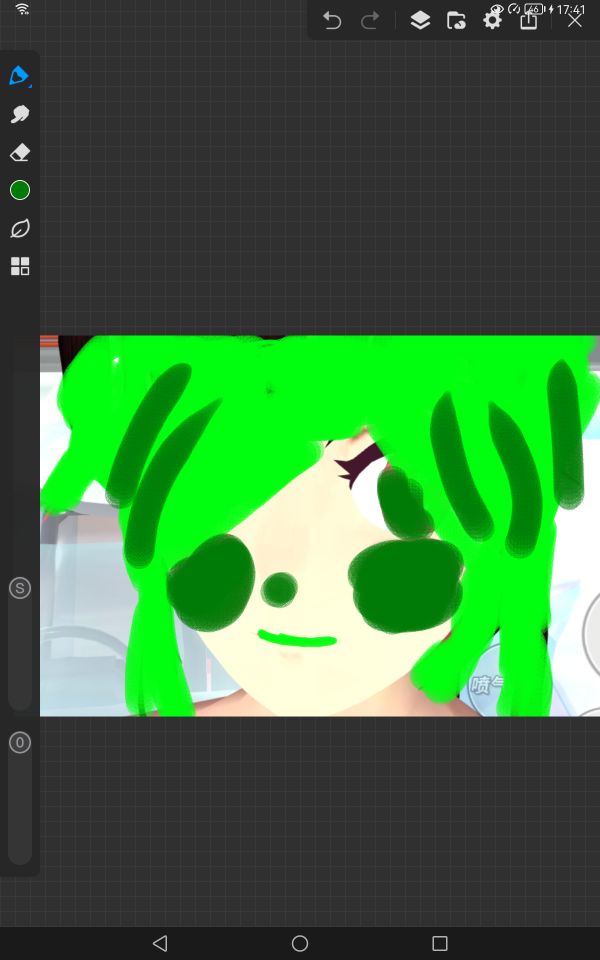
Task: Tap Android recent apps button
Action: [440, 943]
